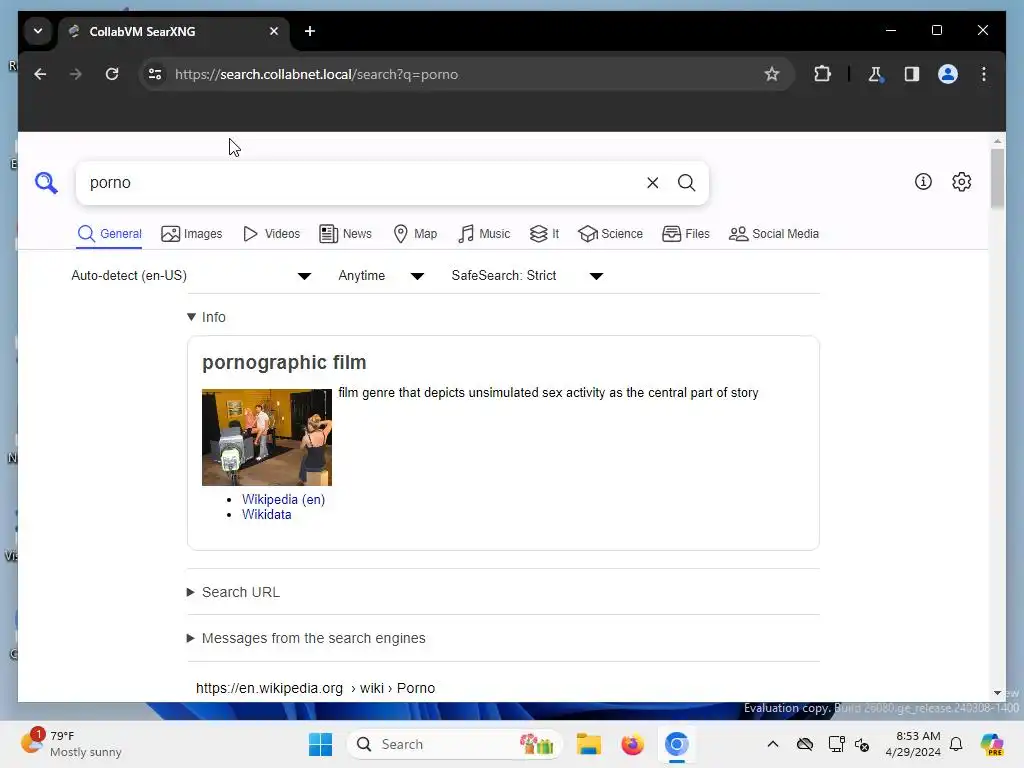
Task: Open a new browser tab
Action: [310, 31]
